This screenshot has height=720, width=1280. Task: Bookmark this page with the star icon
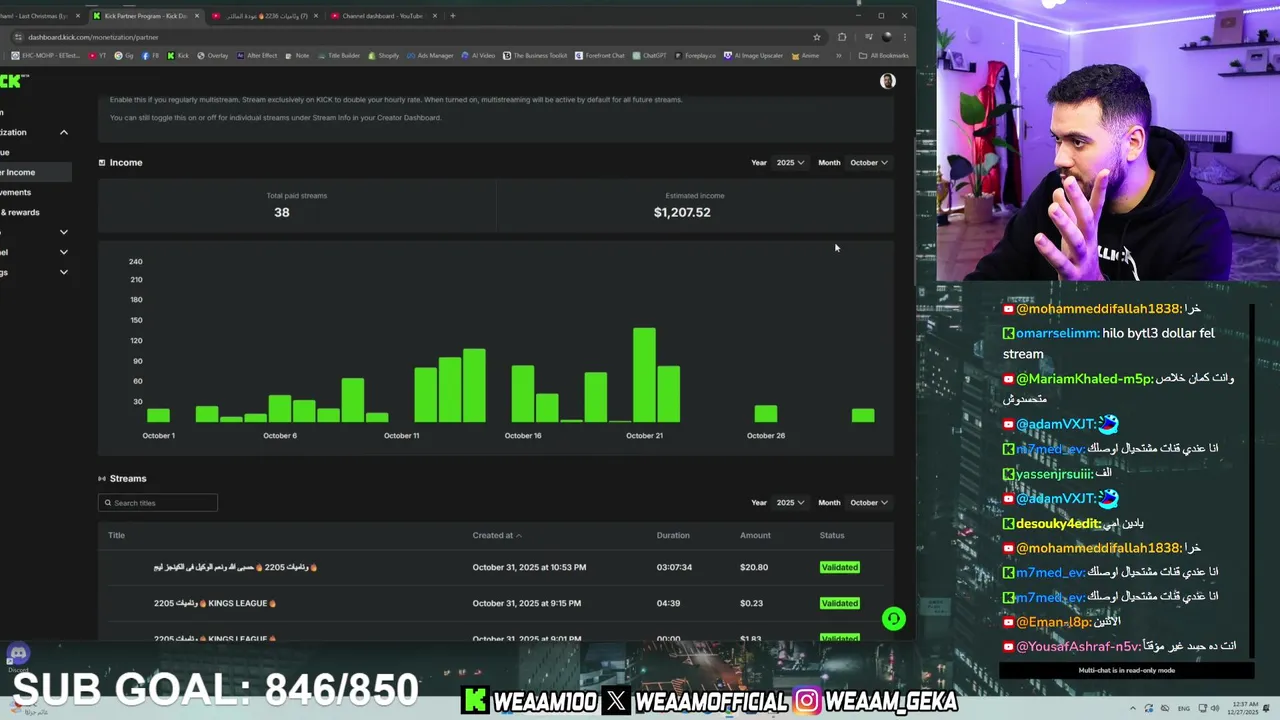[817, 37]
